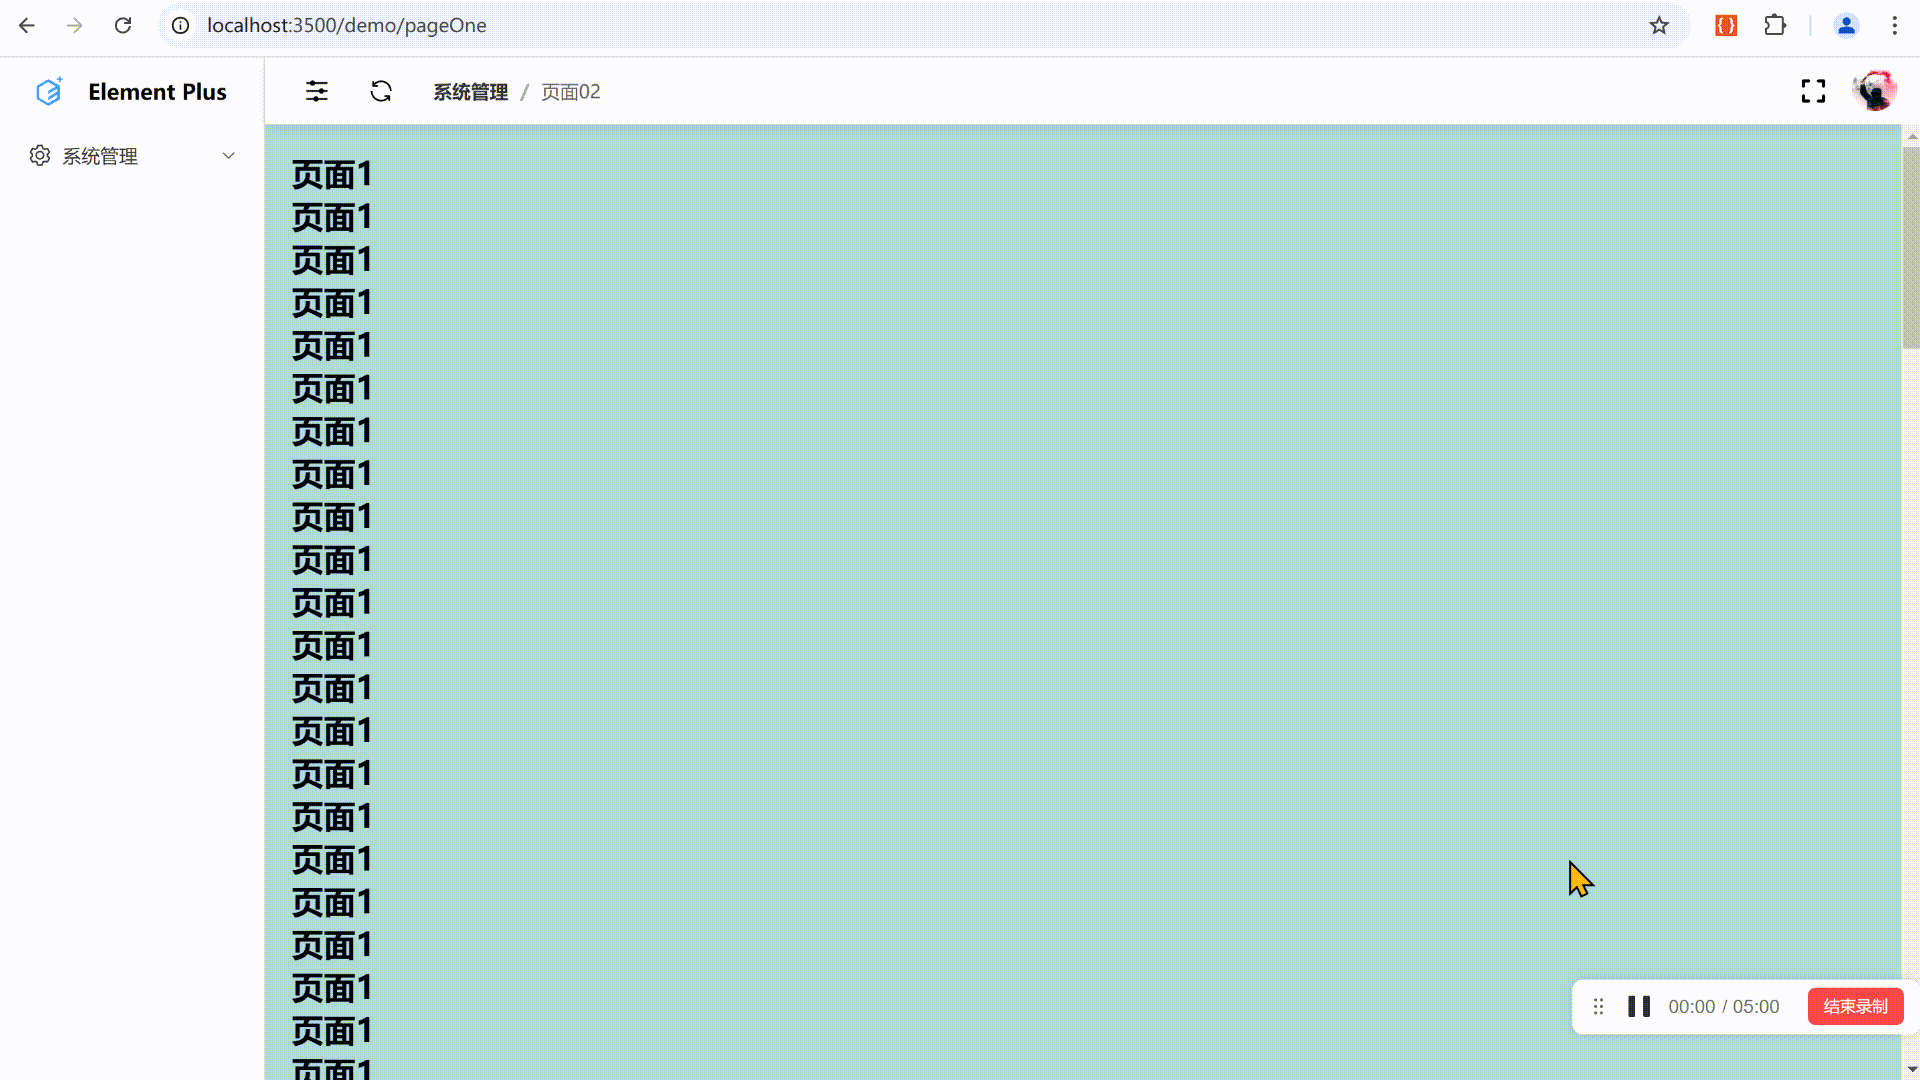The width and height of the screenshot is (1920, 1080).
Task: Expand the 系统管理 sidebar chevron
Action: click(228, 156)
